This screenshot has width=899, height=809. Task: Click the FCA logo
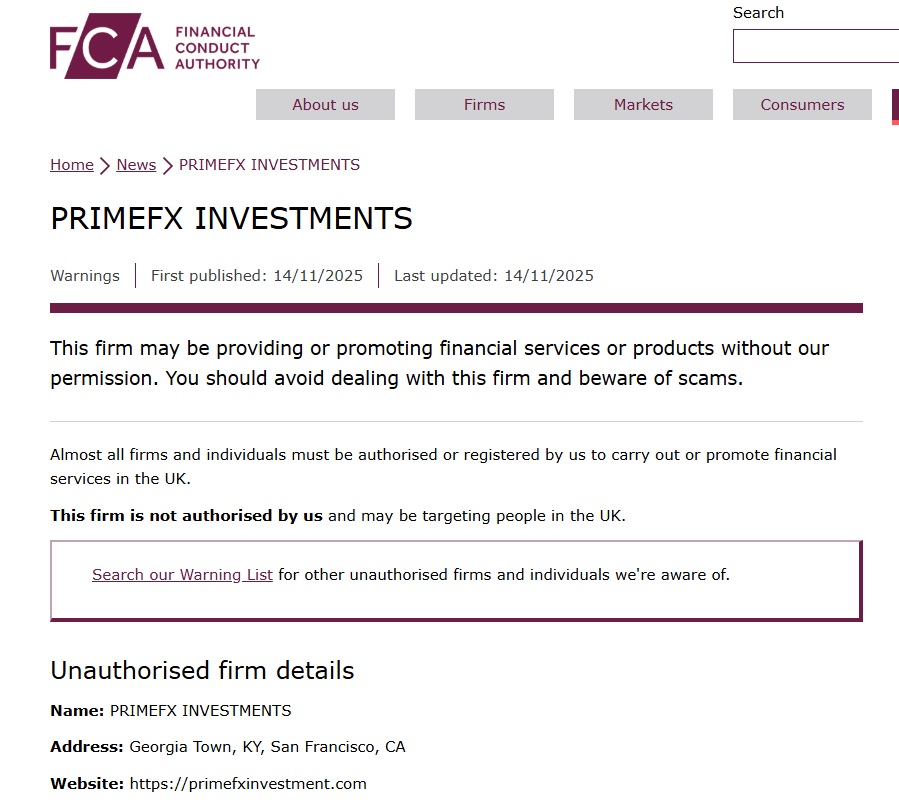154,46
